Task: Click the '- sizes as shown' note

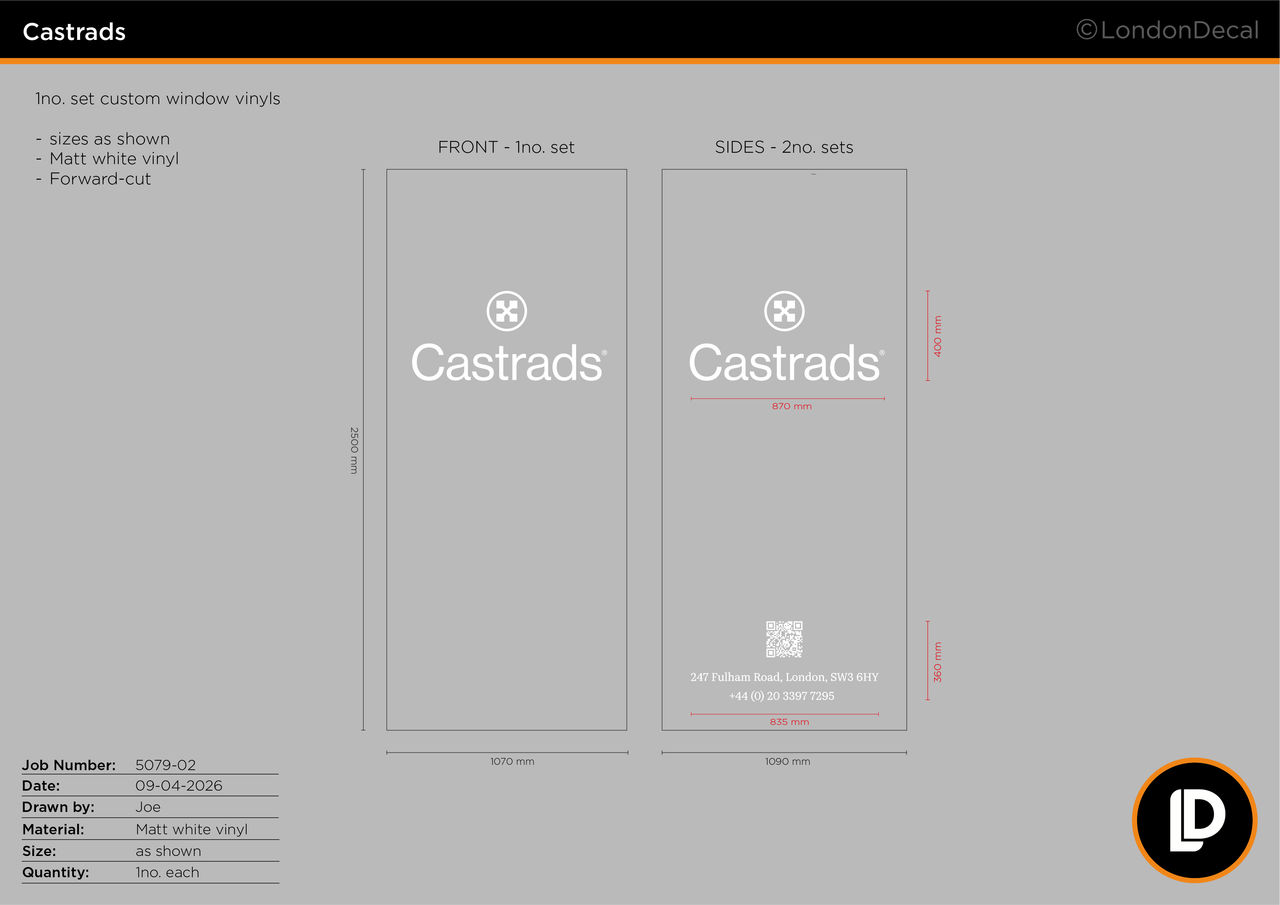Action: click(102, 139)
